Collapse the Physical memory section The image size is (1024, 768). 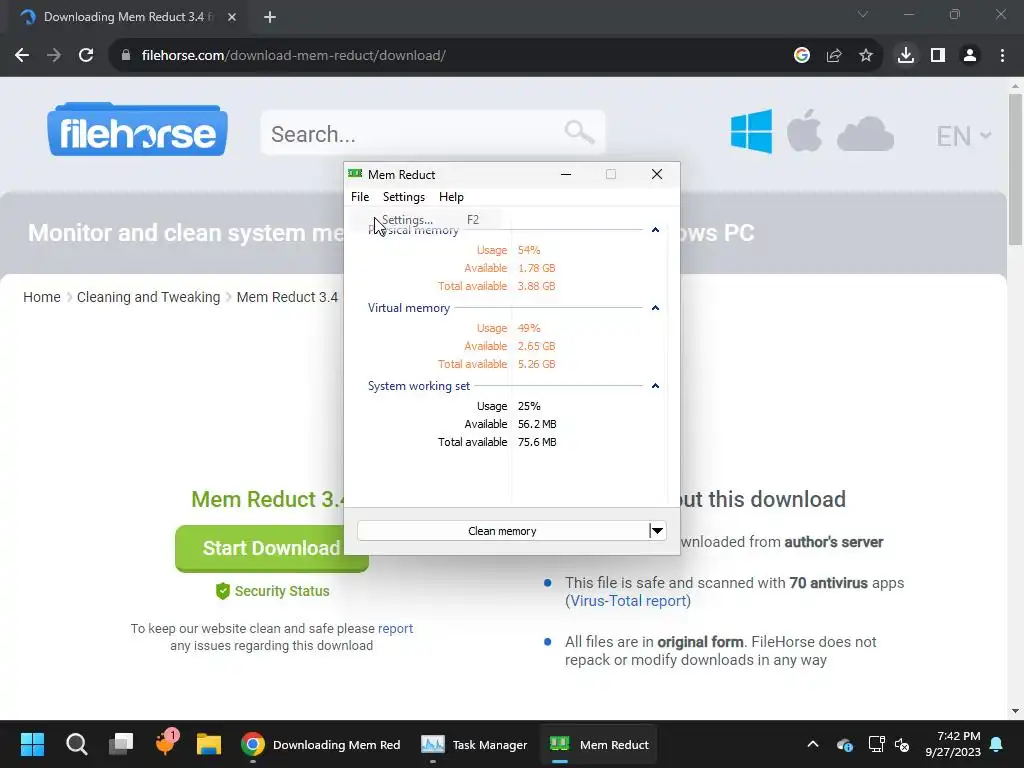655,230
